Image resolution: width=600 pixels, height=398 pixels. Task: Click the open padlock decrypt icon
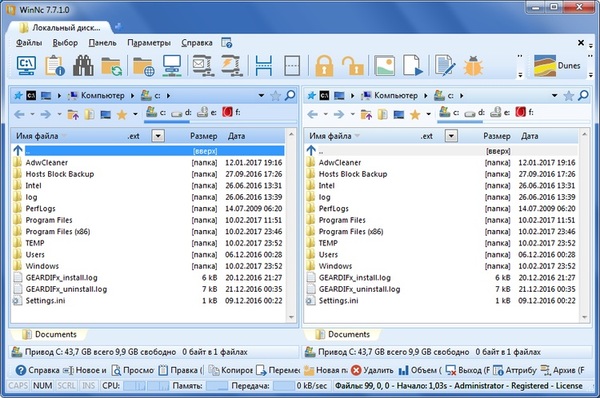pyautogui.click(x=352, y=65)
